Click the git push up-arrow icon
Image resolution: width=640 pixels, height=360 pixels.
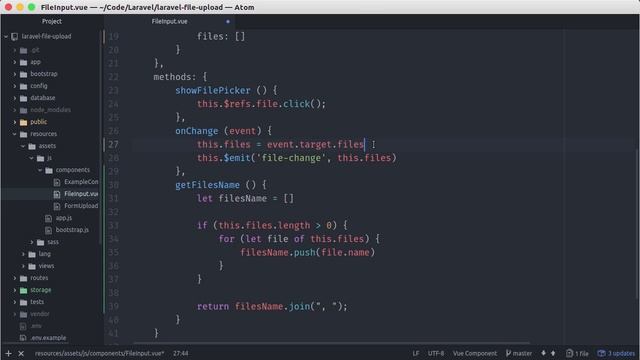coord(553,353)
